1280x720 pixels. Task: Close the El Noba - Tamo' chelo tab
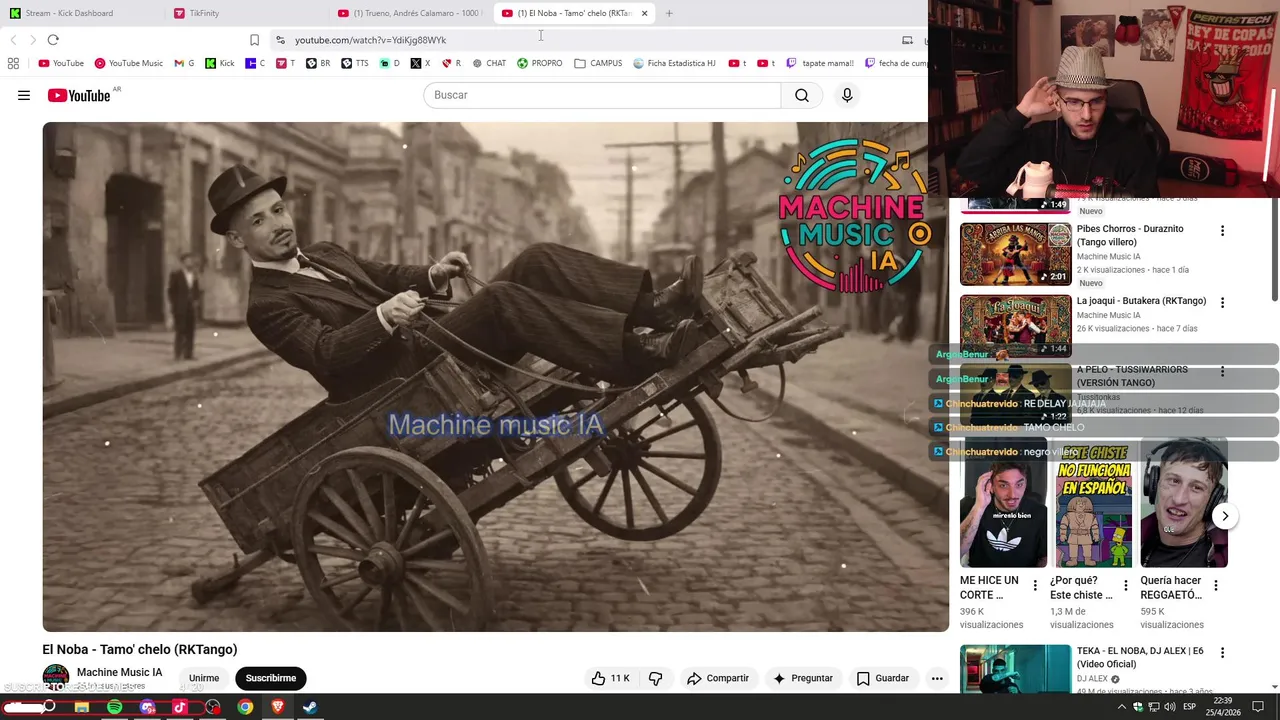pyautogui.click(x=644, y=13)
